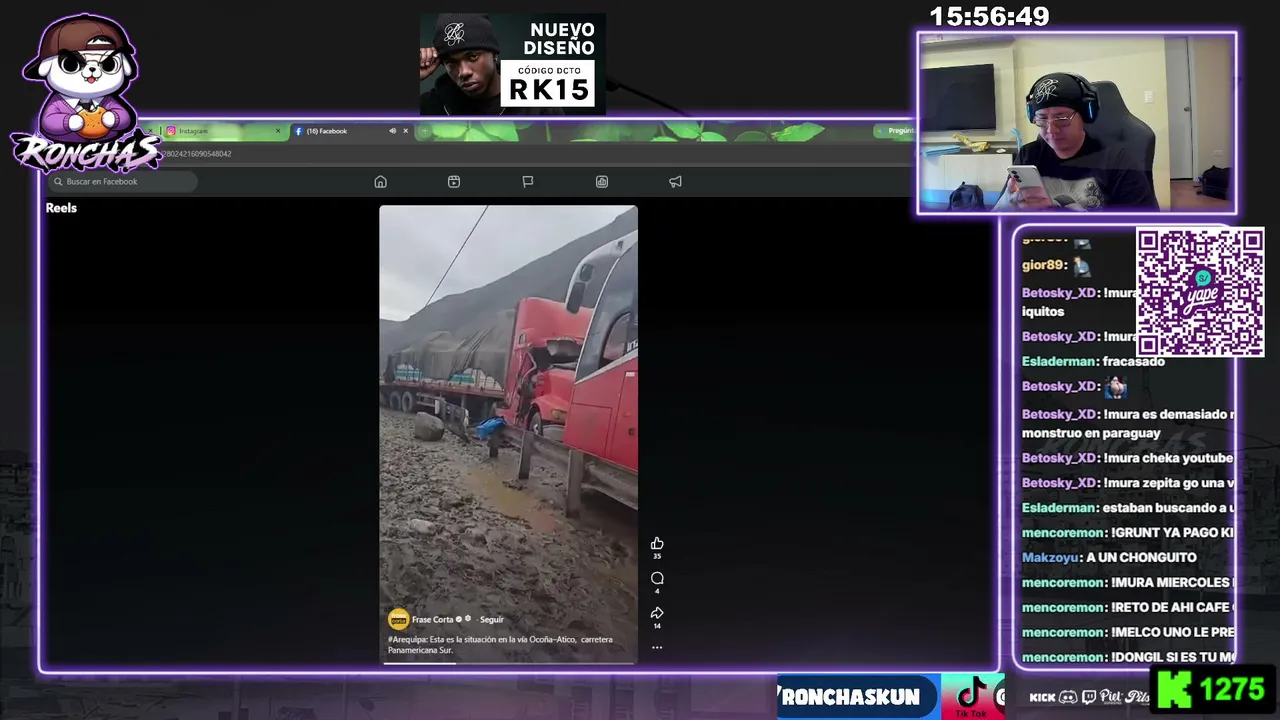Viewport: 1280px width, 720px height.
Task: Click mencoremon's '!RETO DE AHI CAFE' message
Action: click(1127, 607)
